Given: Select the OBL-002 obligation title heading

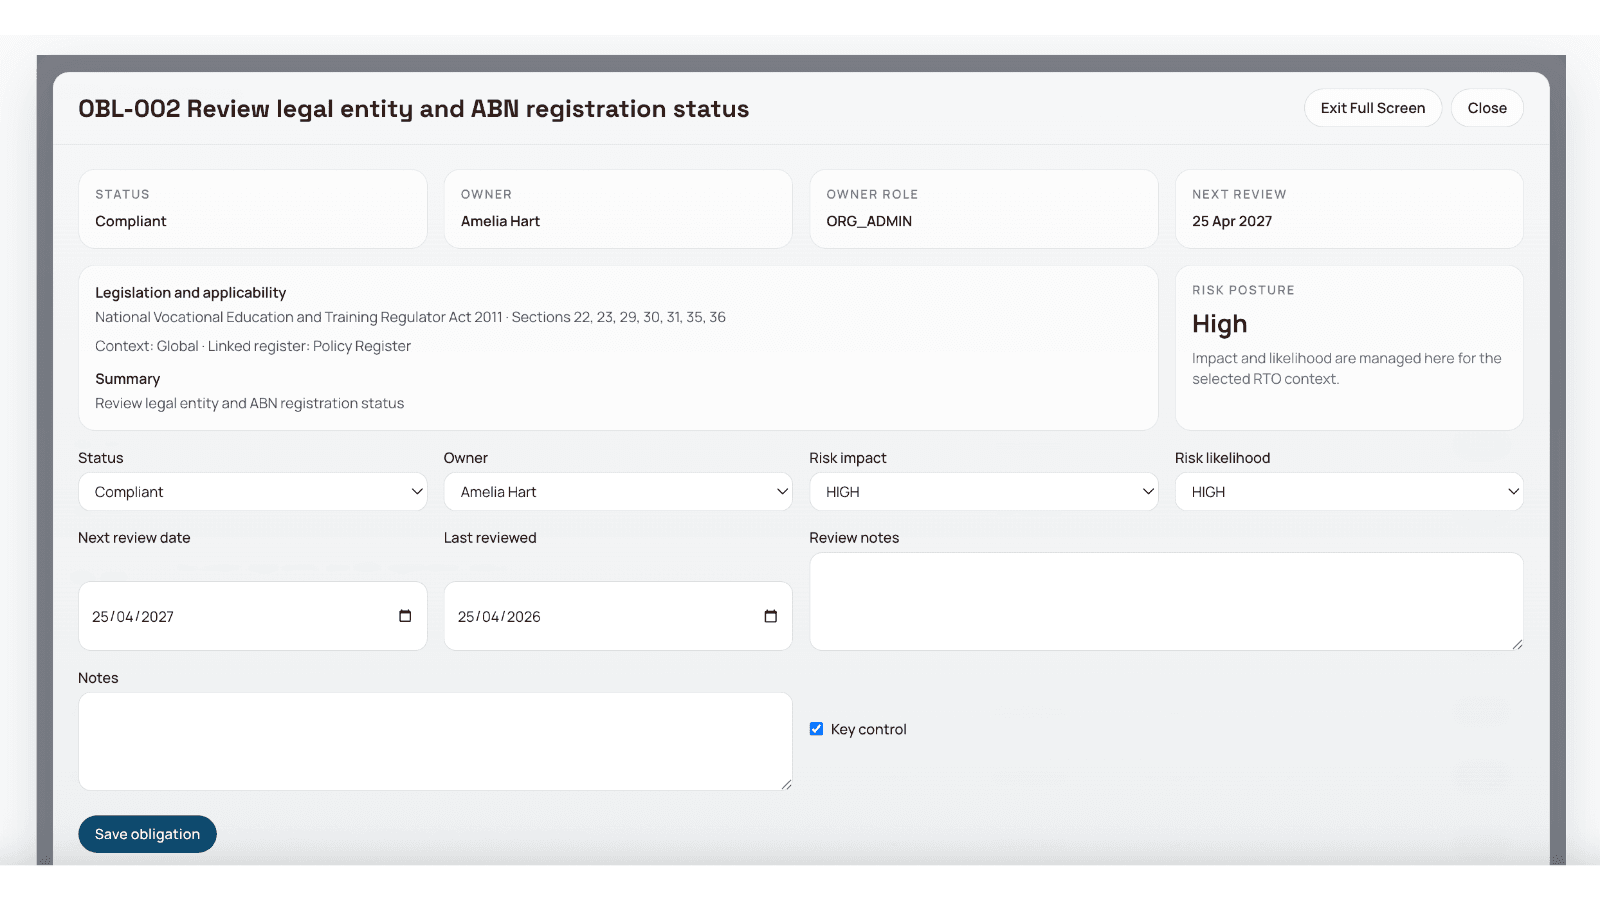Looking at the screenshot, I should [414, 109].
